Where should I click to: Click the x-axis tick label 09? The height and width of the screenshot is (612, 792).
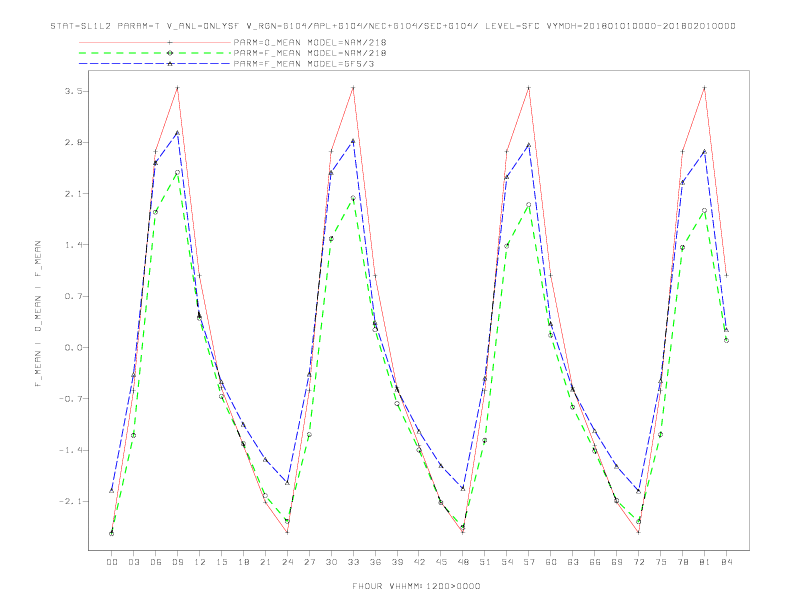177,562
